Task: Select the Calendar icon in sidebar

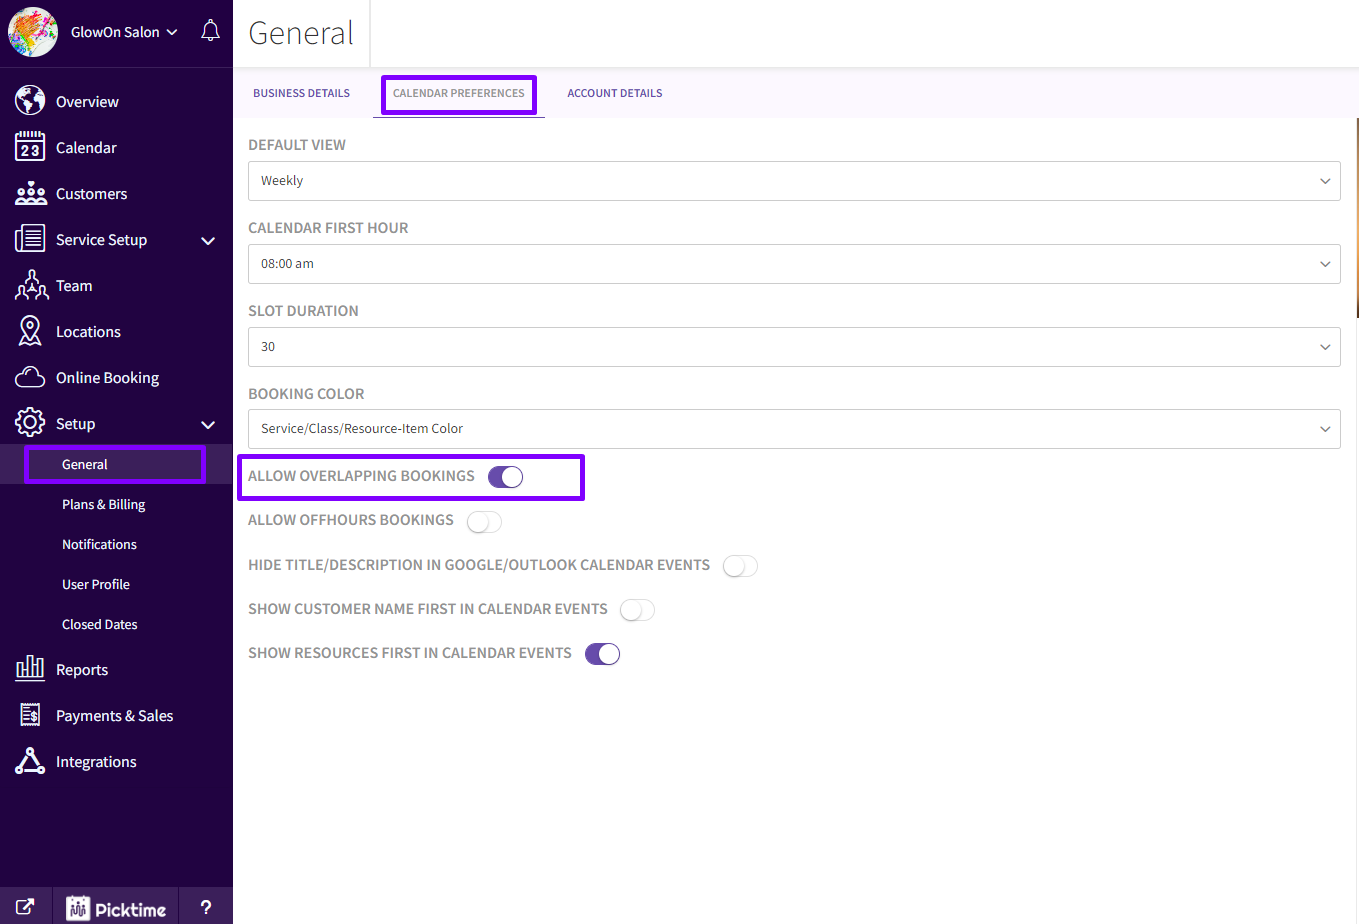Action: click(30, 147)
